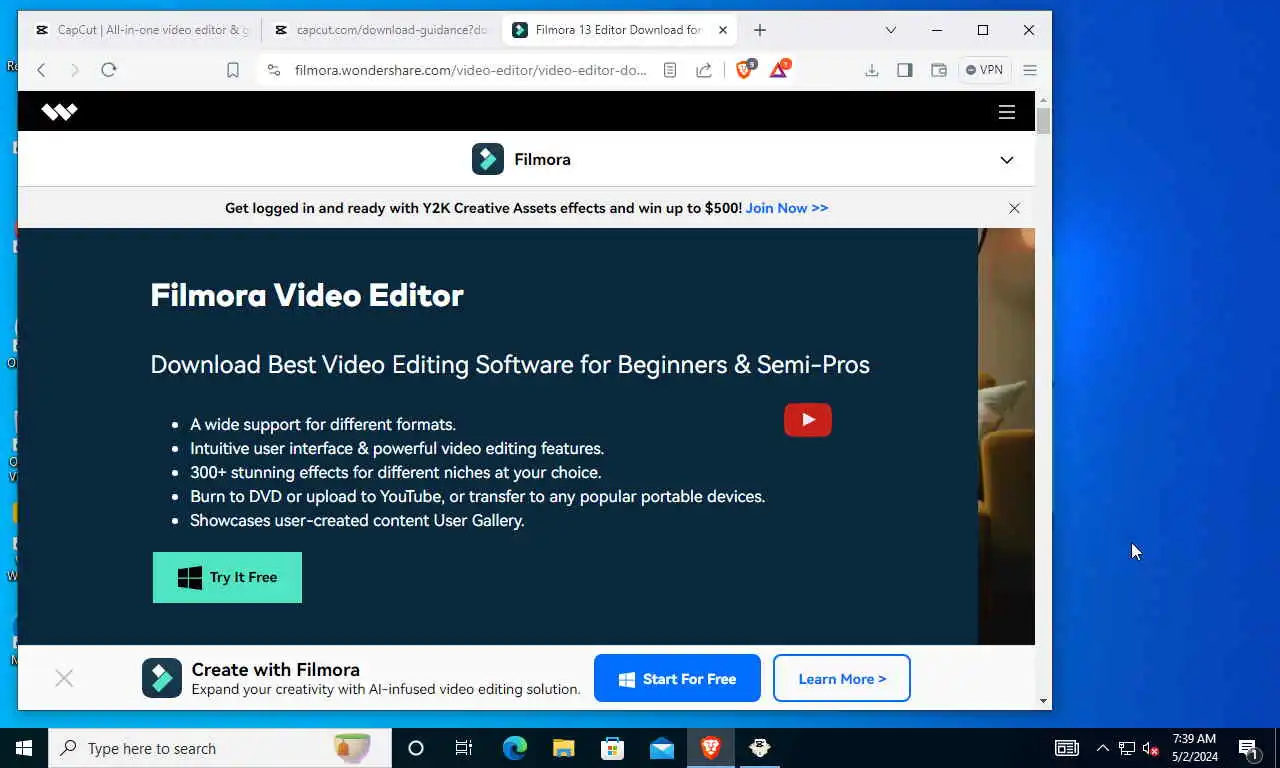Click 'Burn to DVD or upload to YouTube' bullet

pos(478,496)
